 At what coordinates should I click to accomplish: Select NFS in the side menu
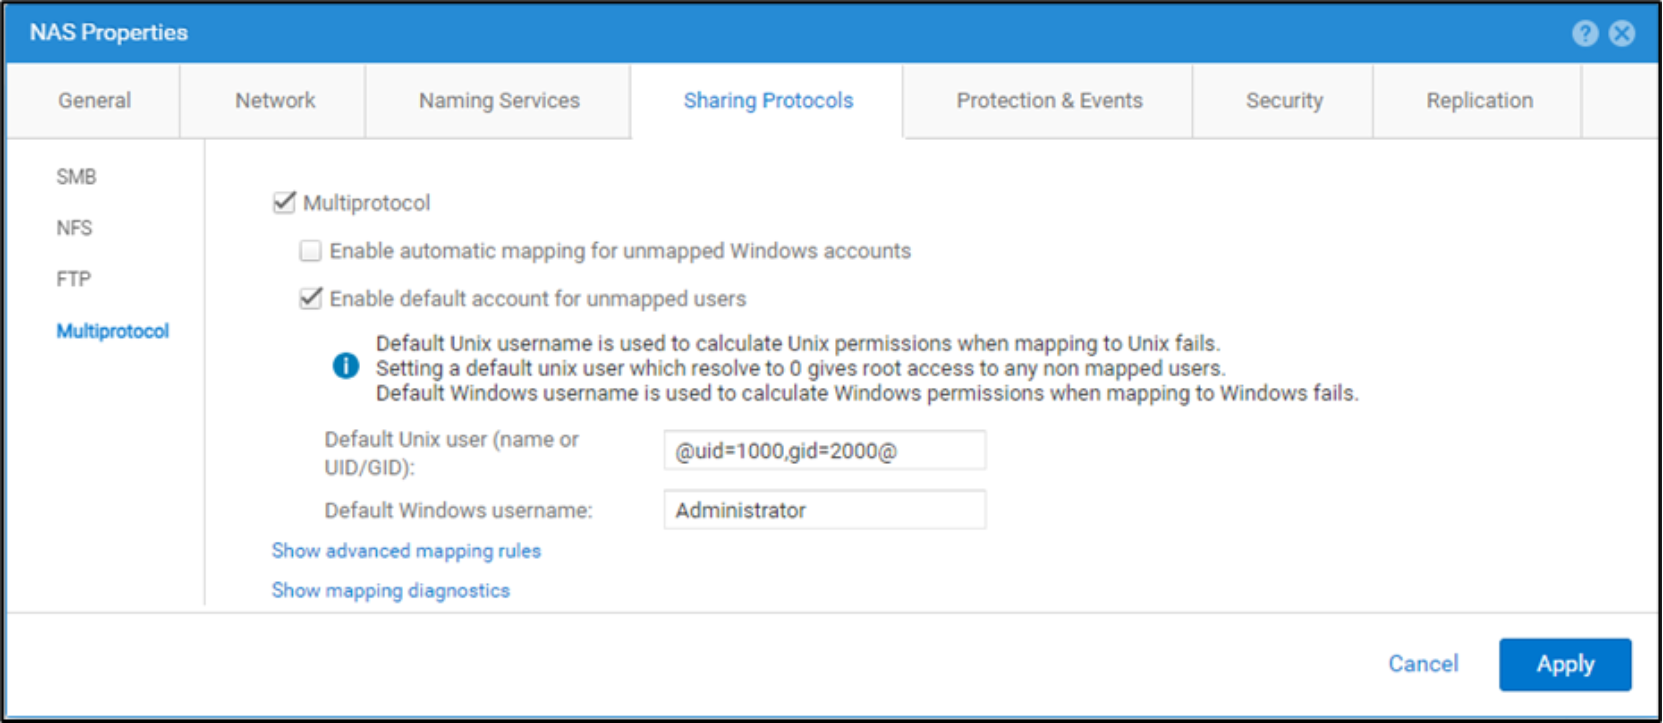click(x=74, y=228)
